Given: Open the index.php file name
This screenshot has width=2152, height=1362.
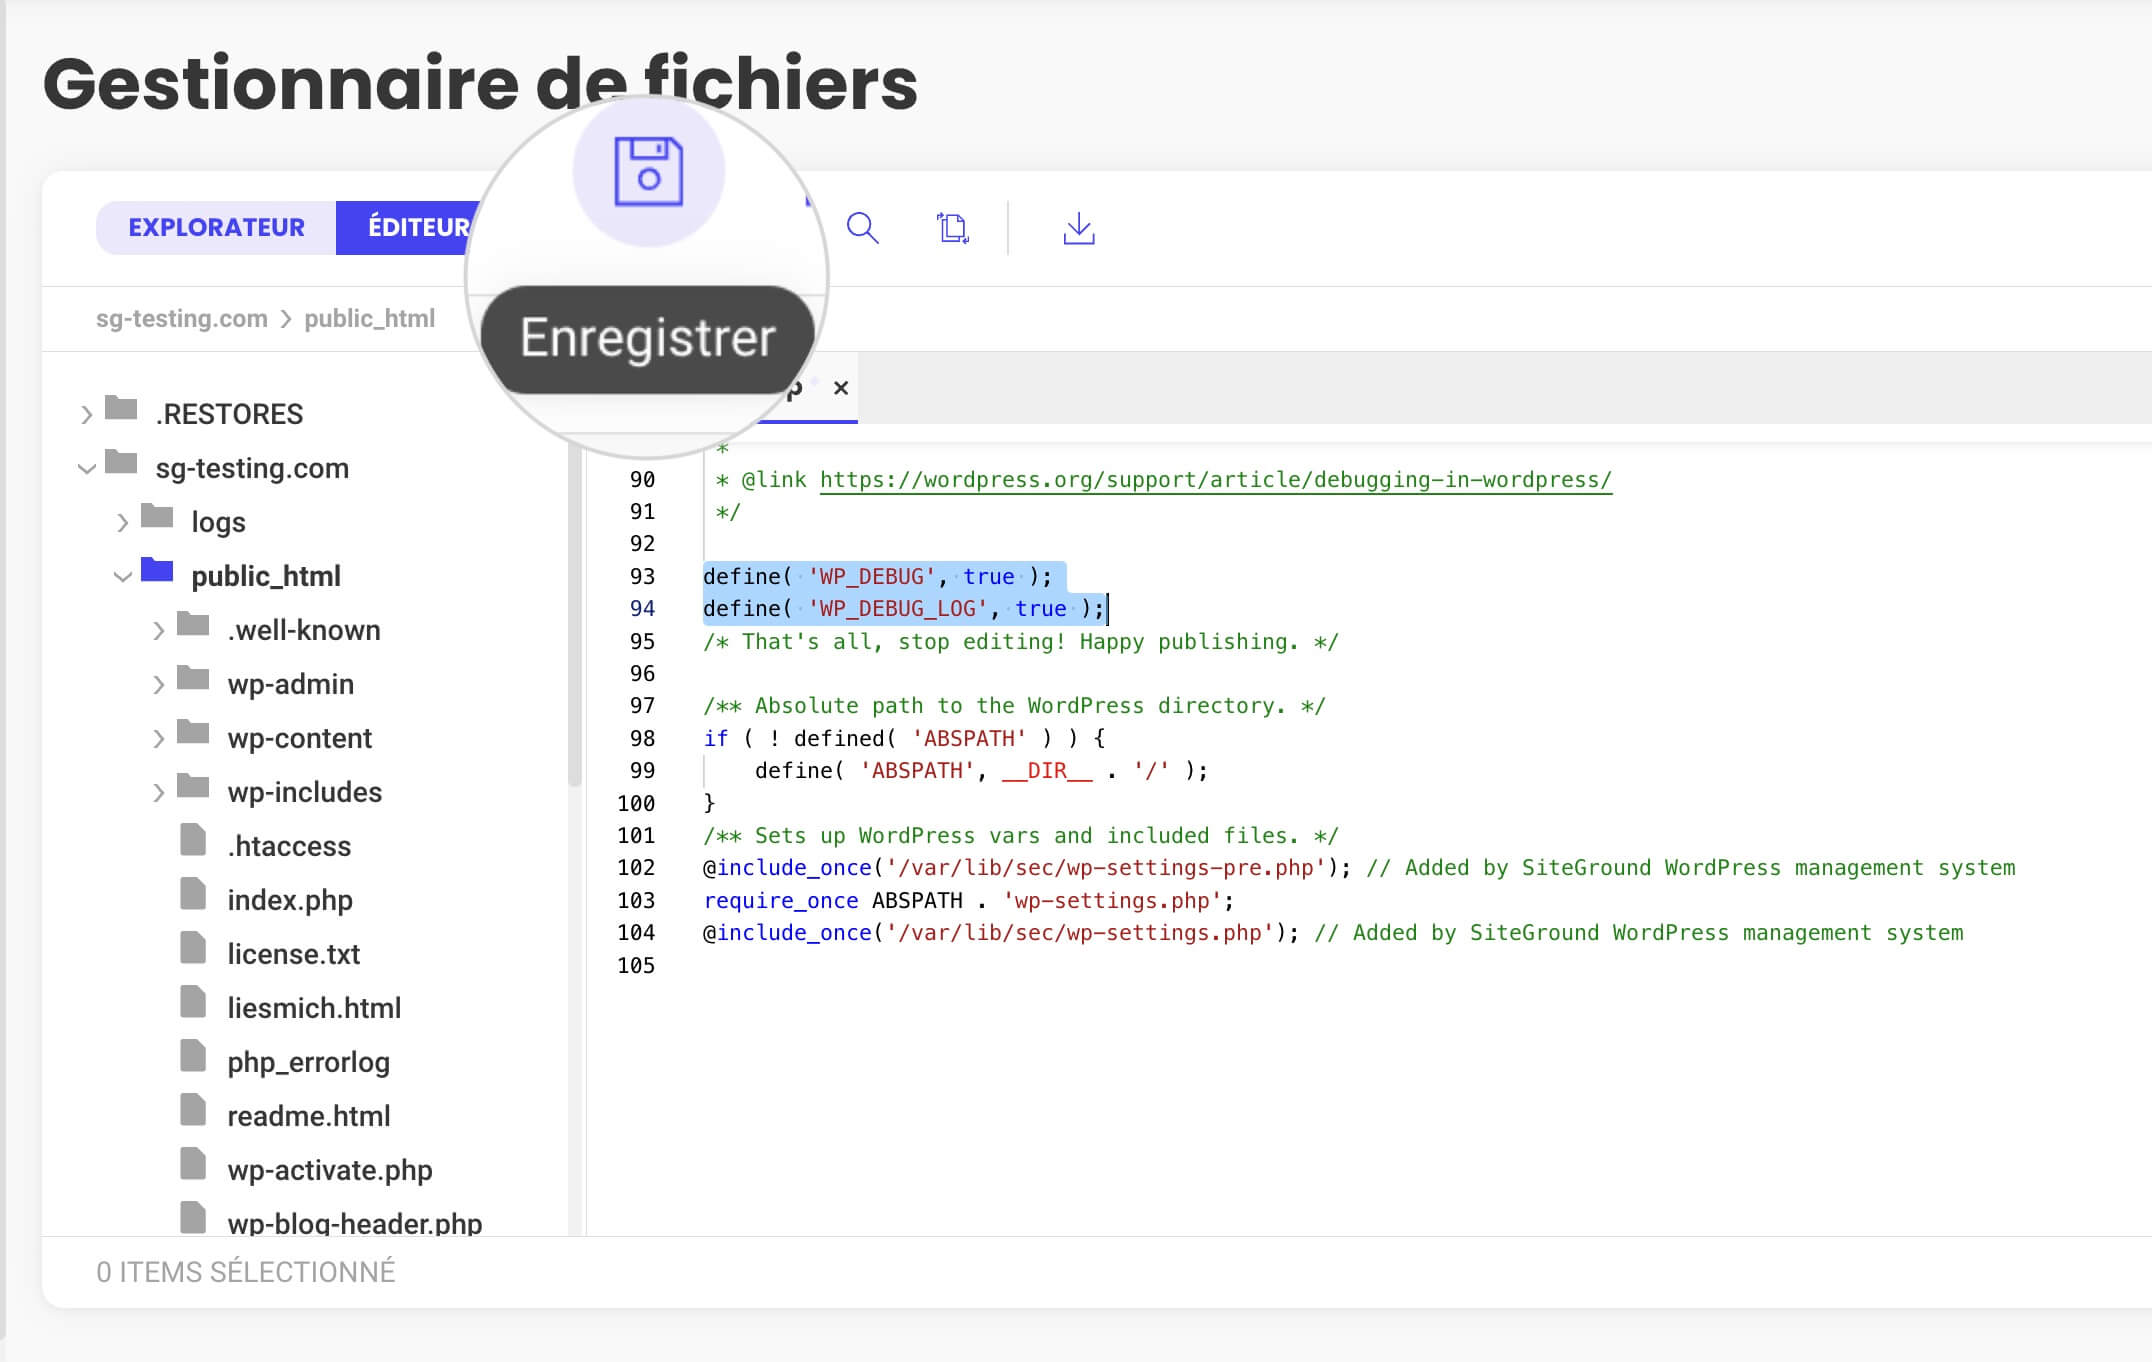Looking at the screenshot, I should (x=290, y=900).
